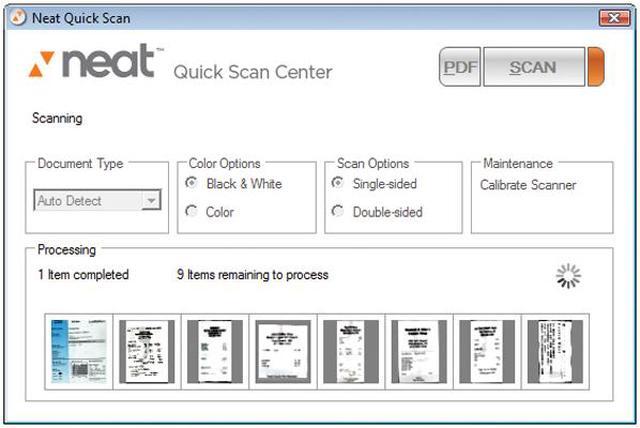This screenshot has height=428, width=640.
Task: Click the neat logo in header
Action: pos(95,61)
